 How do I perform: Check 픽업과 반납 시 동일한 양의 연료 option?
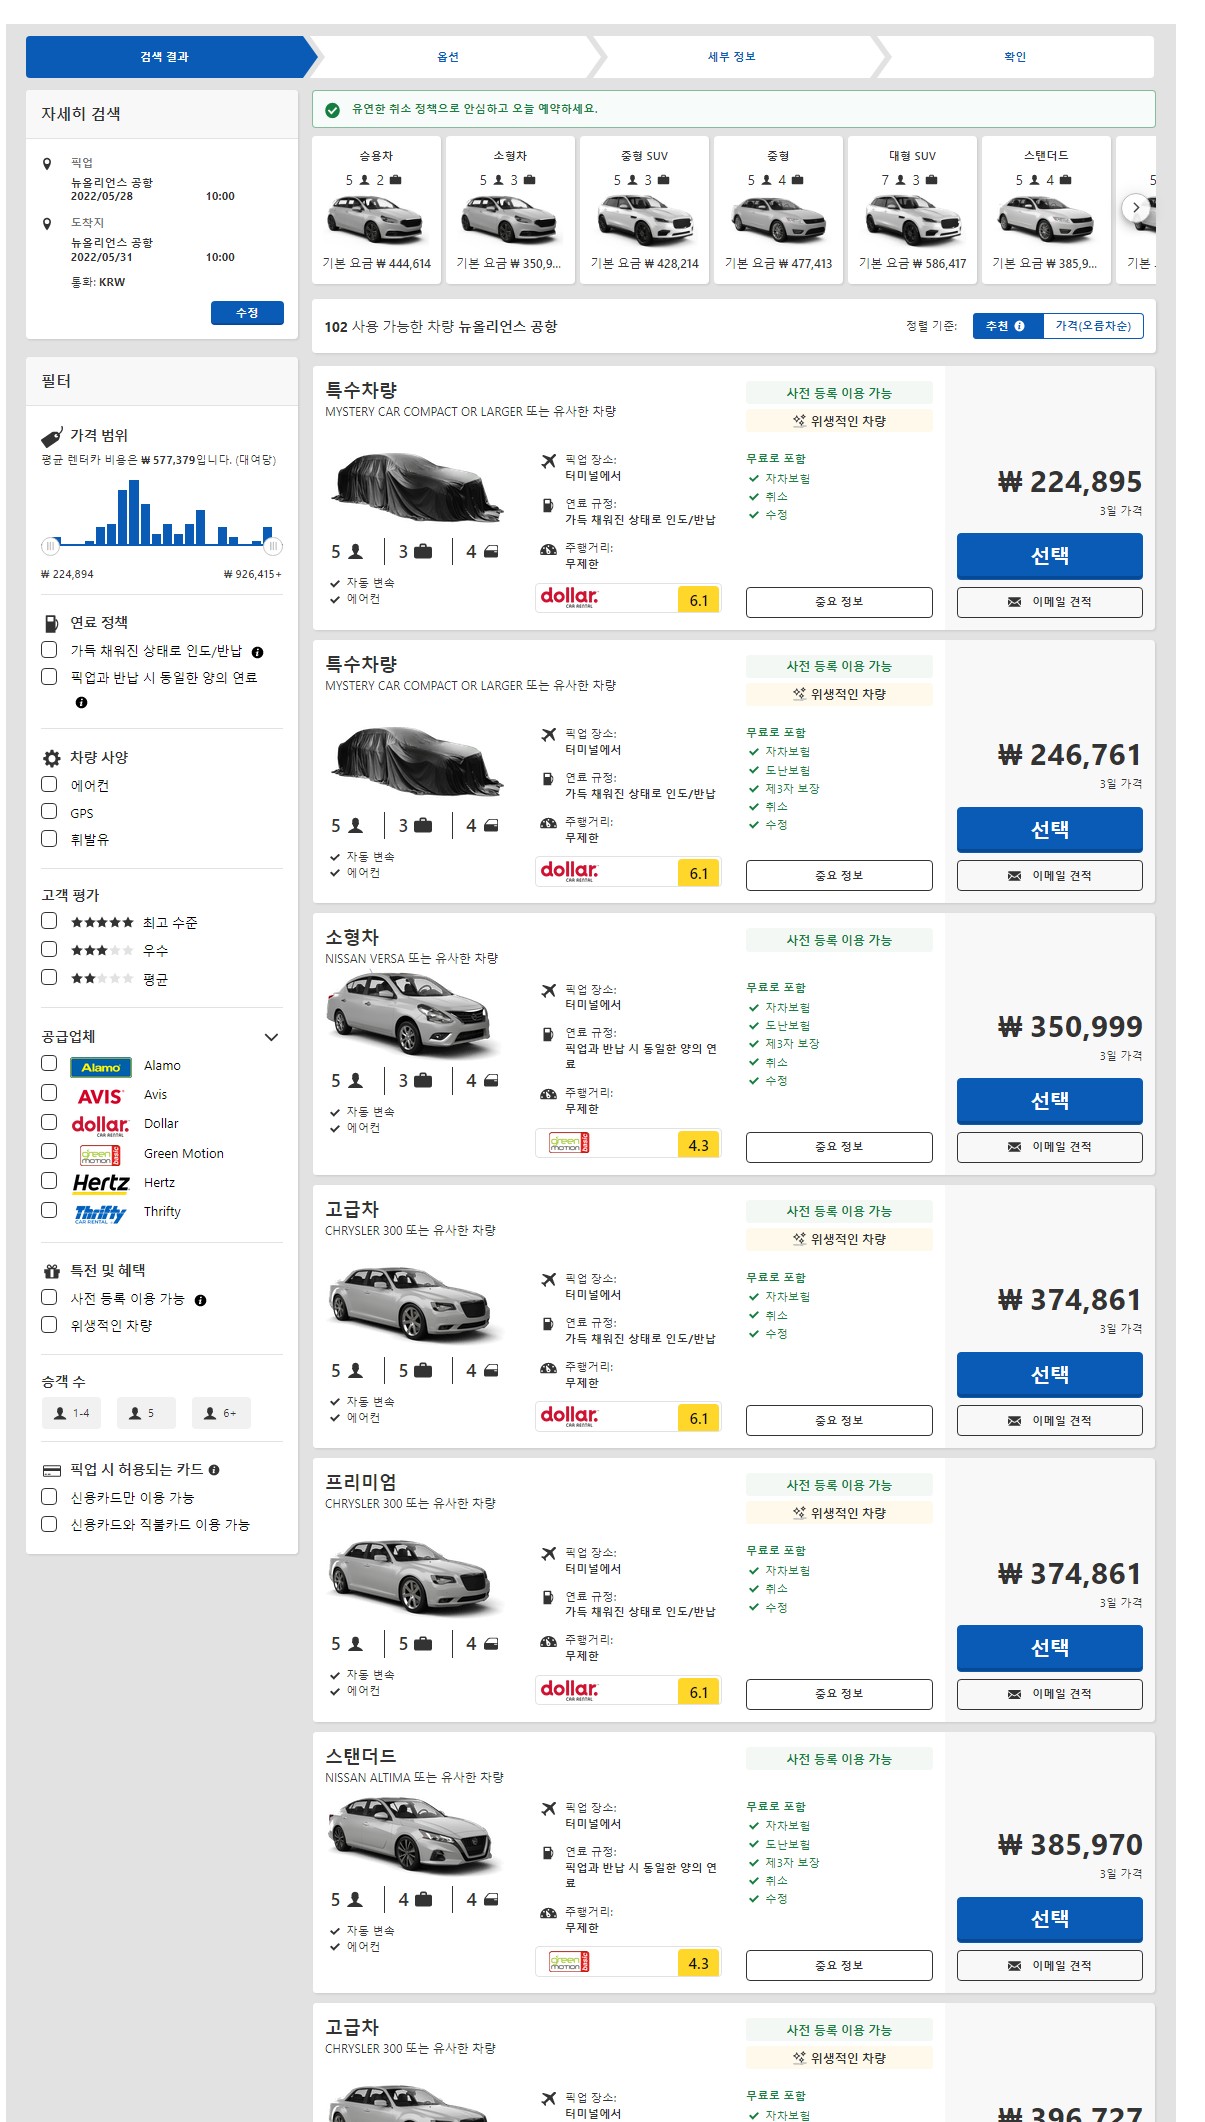[49, 677]
